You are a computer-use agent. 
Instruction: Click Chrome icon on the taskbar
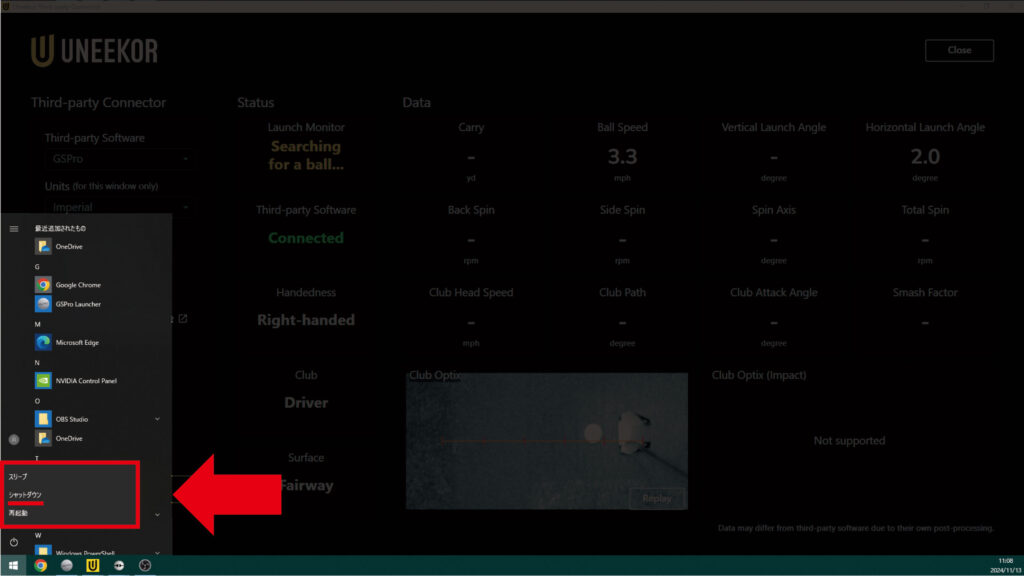tap(40, 565)
